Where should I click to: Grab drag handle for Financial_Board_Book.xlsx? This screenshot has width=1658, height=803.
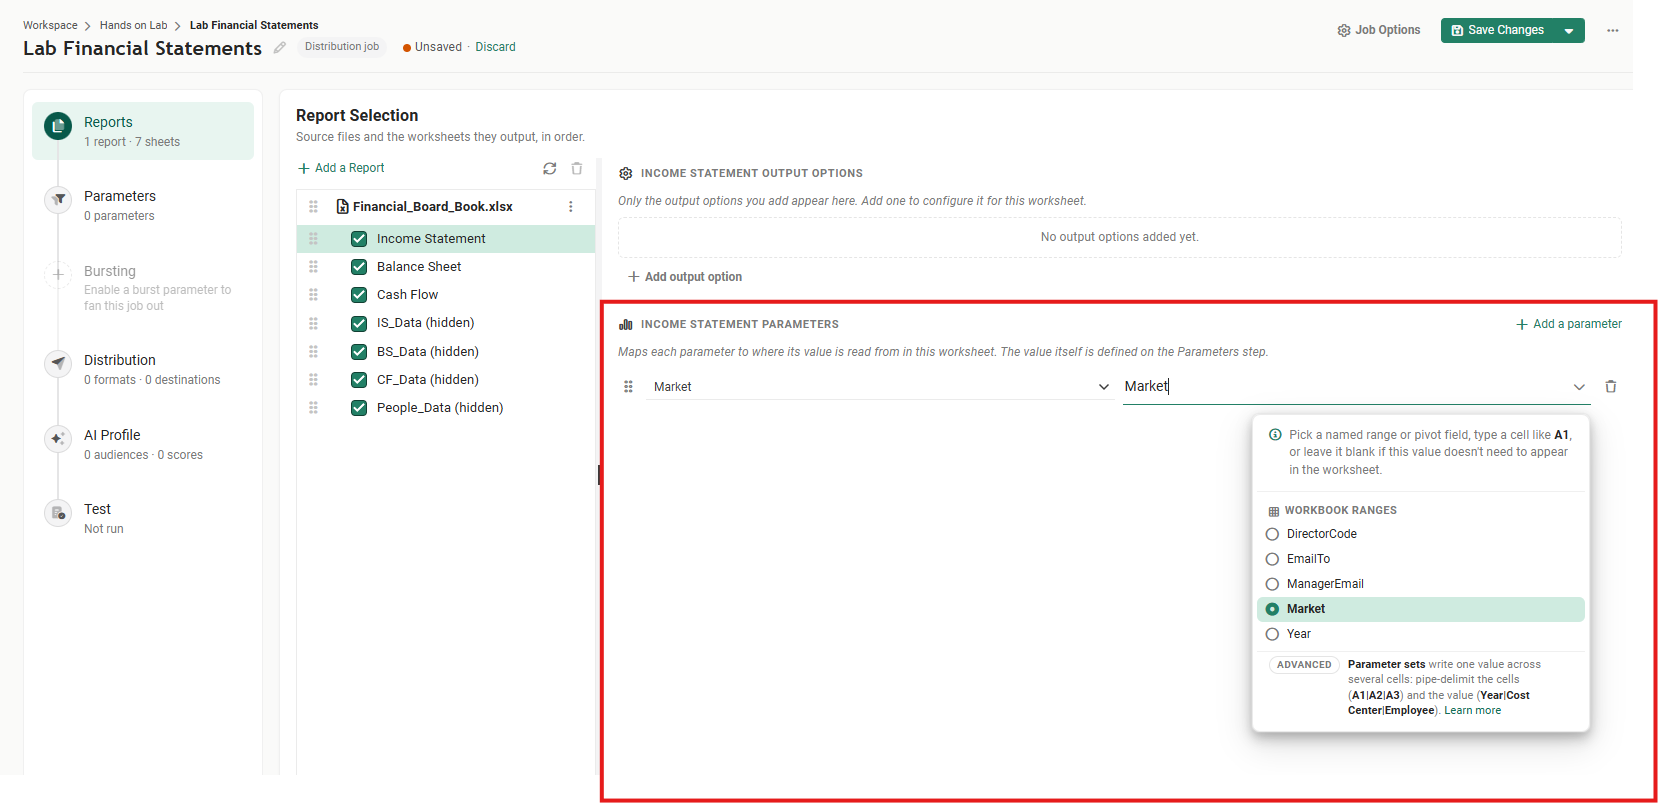pos(313,206)
